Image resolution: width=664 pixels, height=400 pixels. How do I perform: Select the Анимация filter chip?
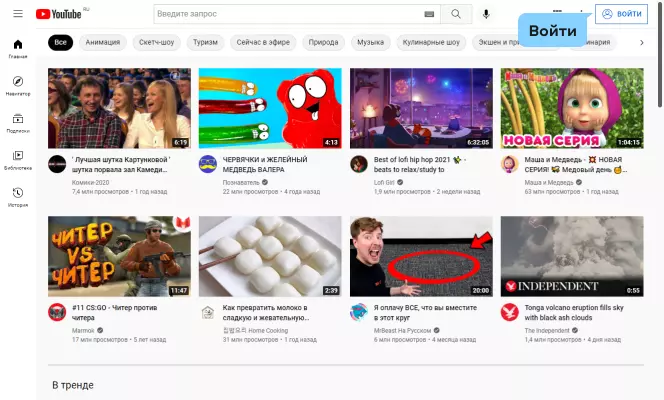[x=103, y=42]
